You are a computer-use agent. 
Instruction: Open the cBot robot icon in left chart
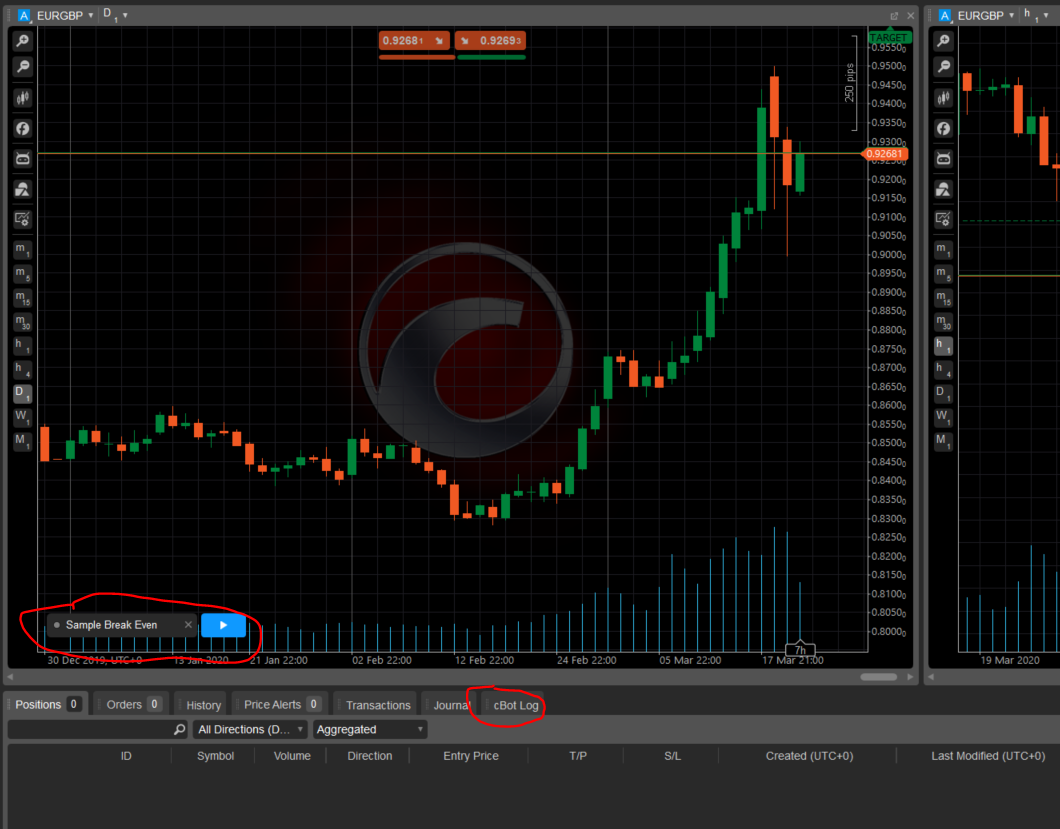(x=22, y=159)
